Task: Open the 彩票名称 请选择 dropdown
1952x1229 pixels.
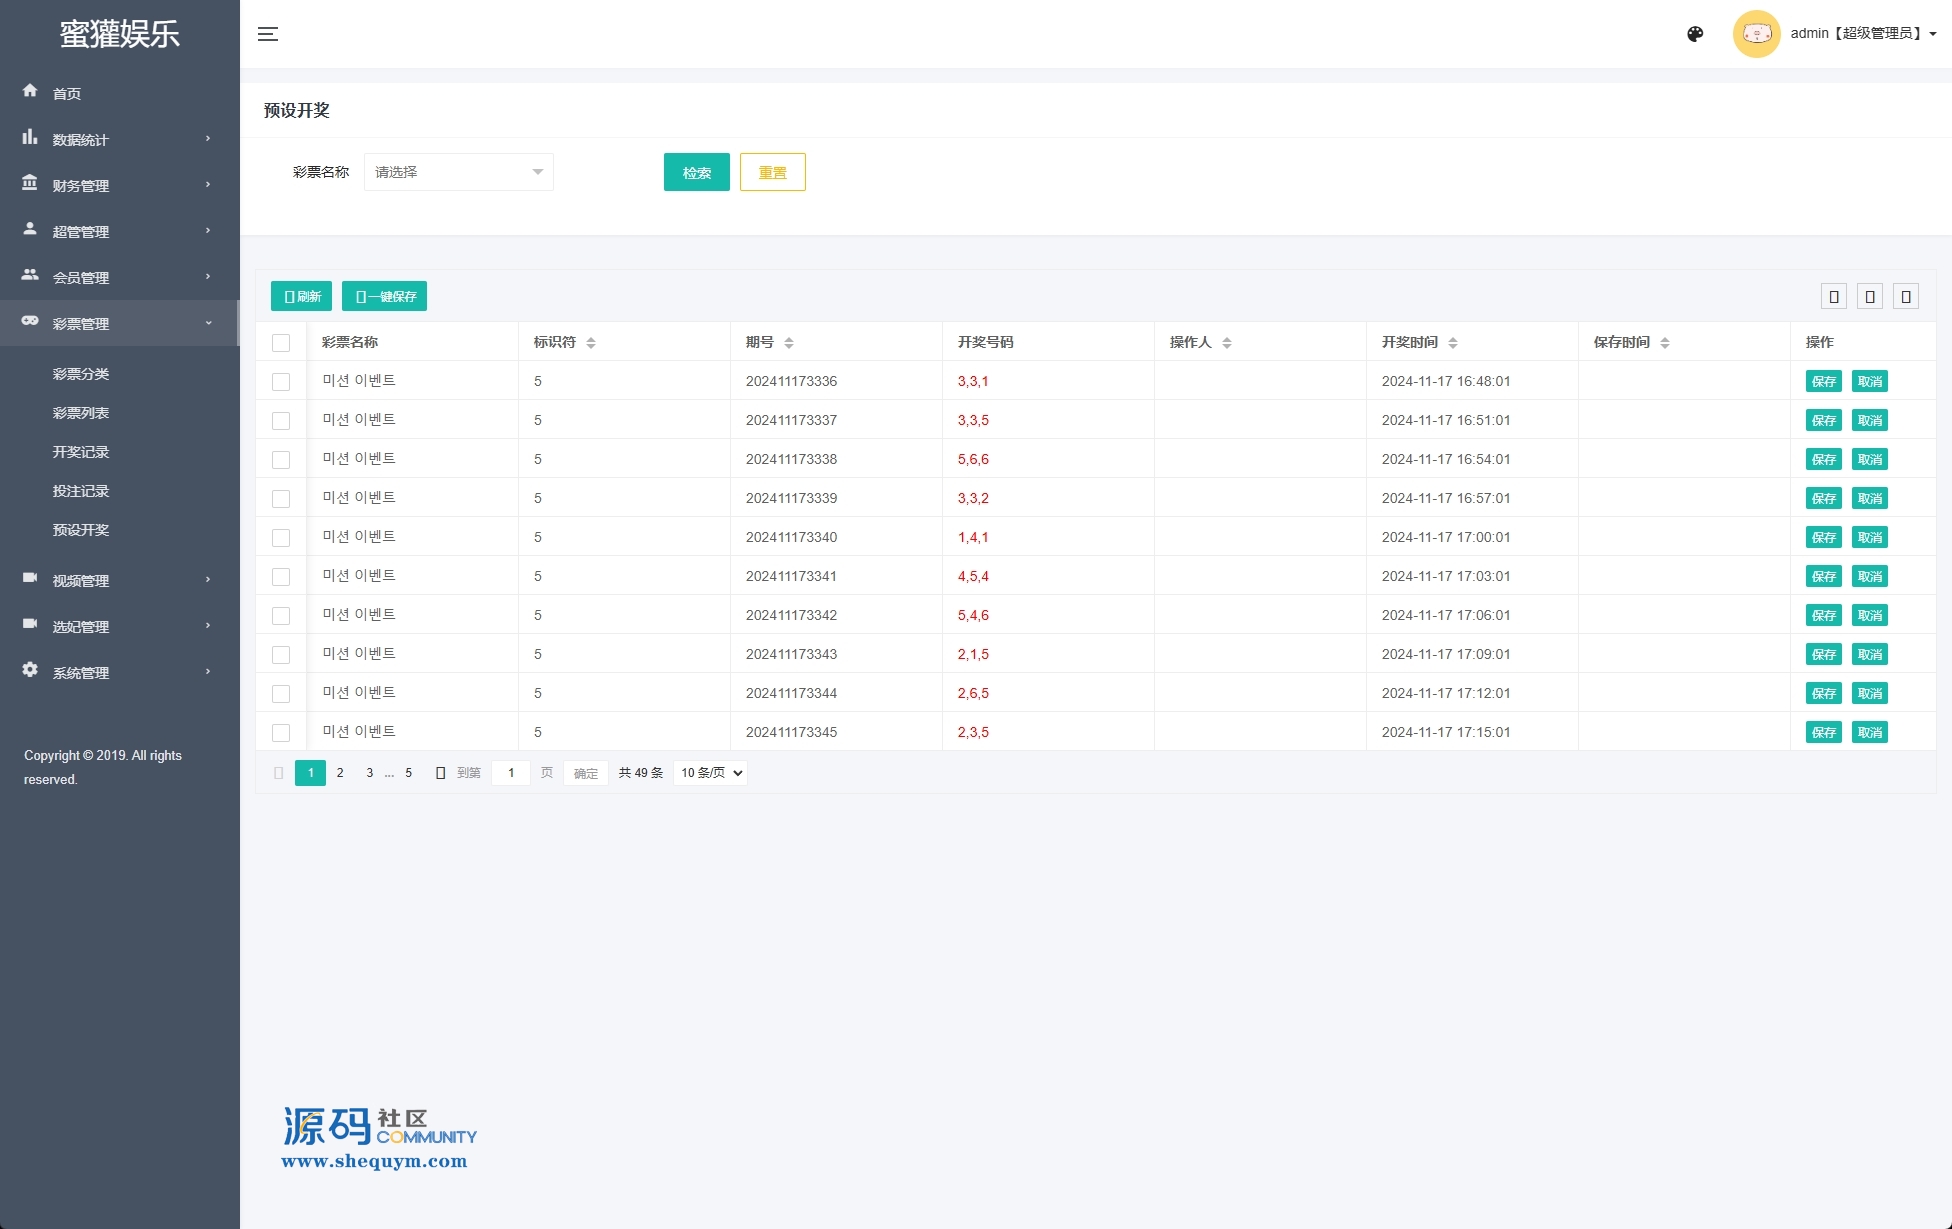Action: (458, 172)
